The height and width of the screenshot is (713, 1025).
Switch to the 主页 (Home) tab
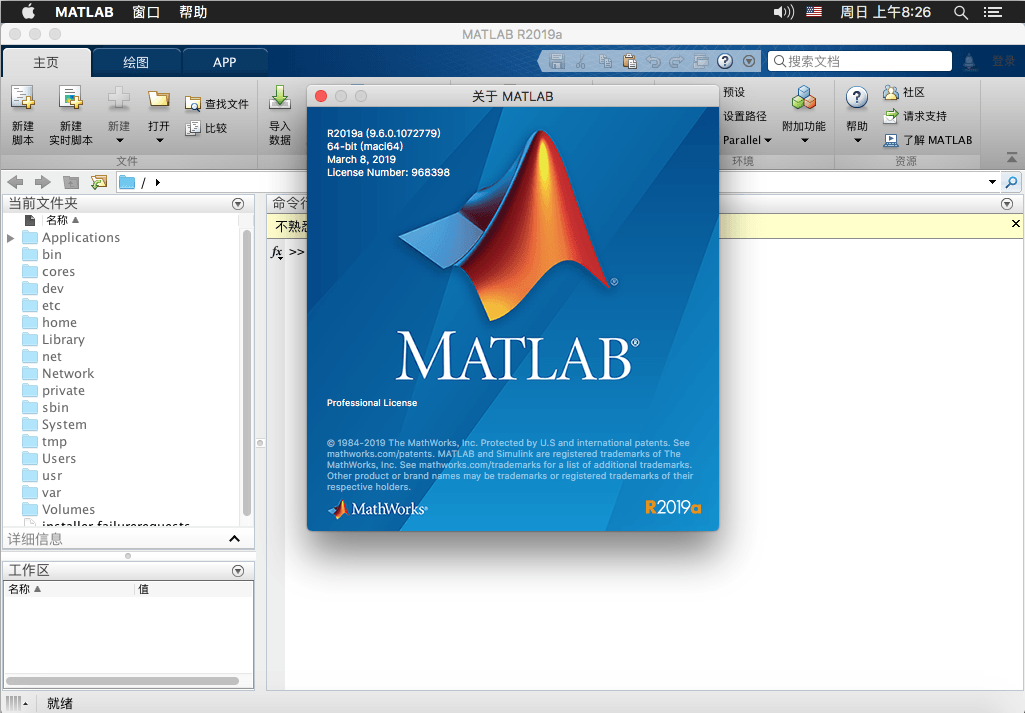(46, 62)
